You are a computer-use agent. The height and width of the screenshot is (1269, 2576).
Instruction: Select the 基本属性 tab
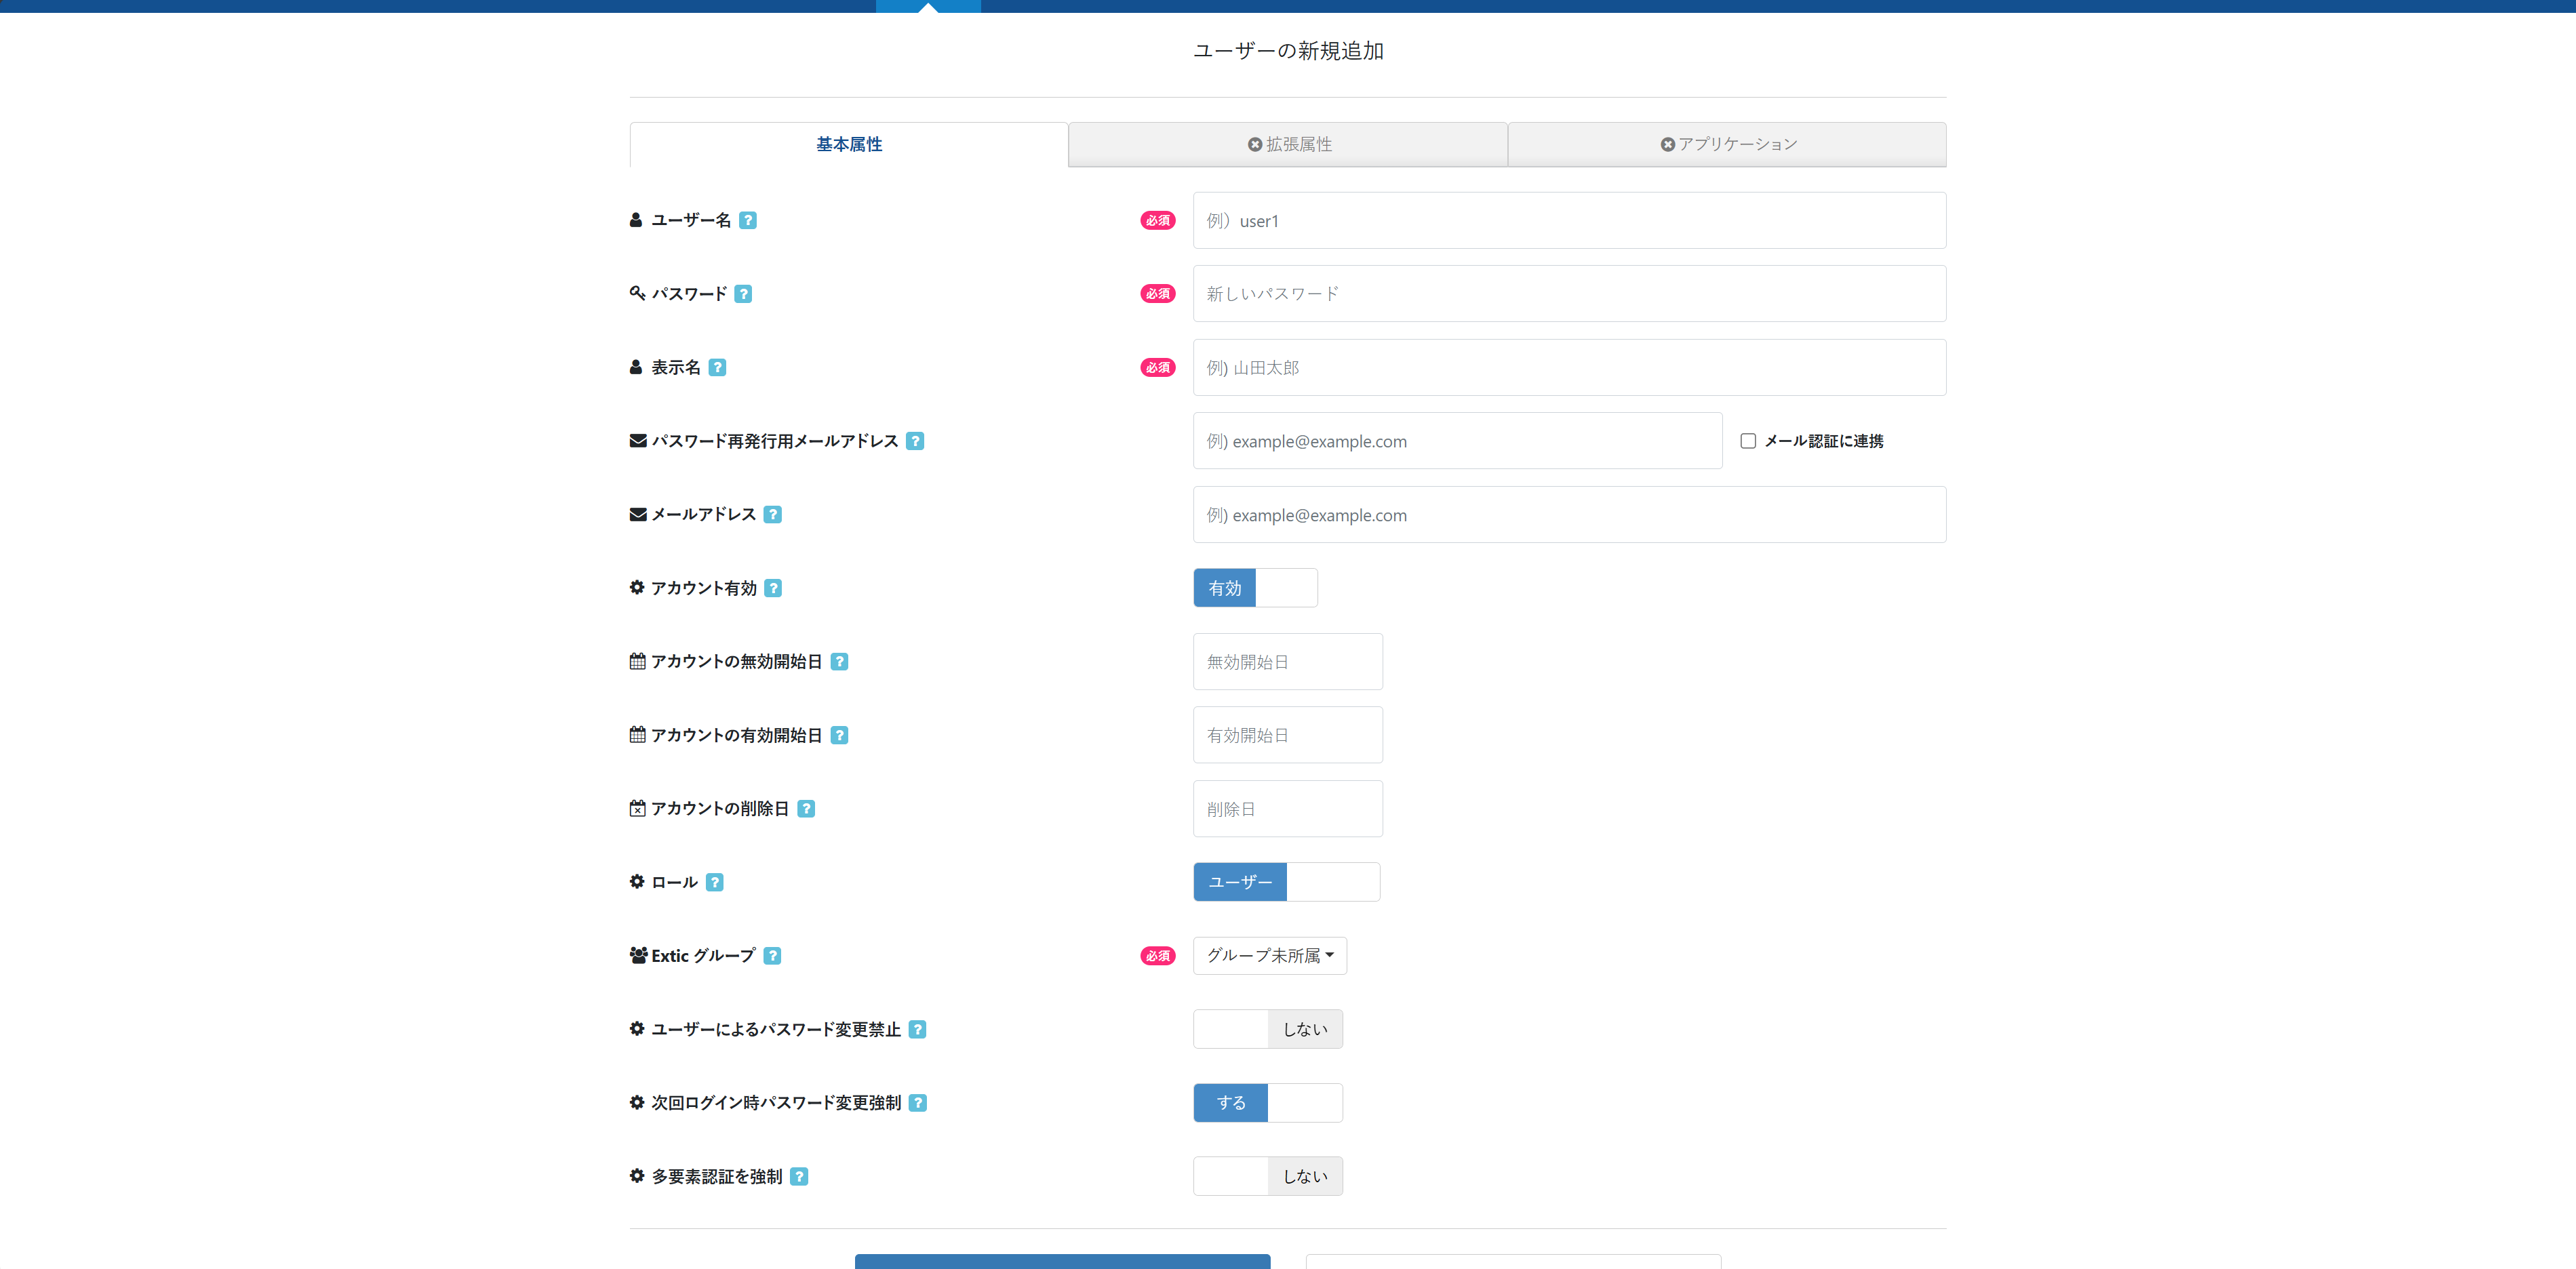coord(848,144)
